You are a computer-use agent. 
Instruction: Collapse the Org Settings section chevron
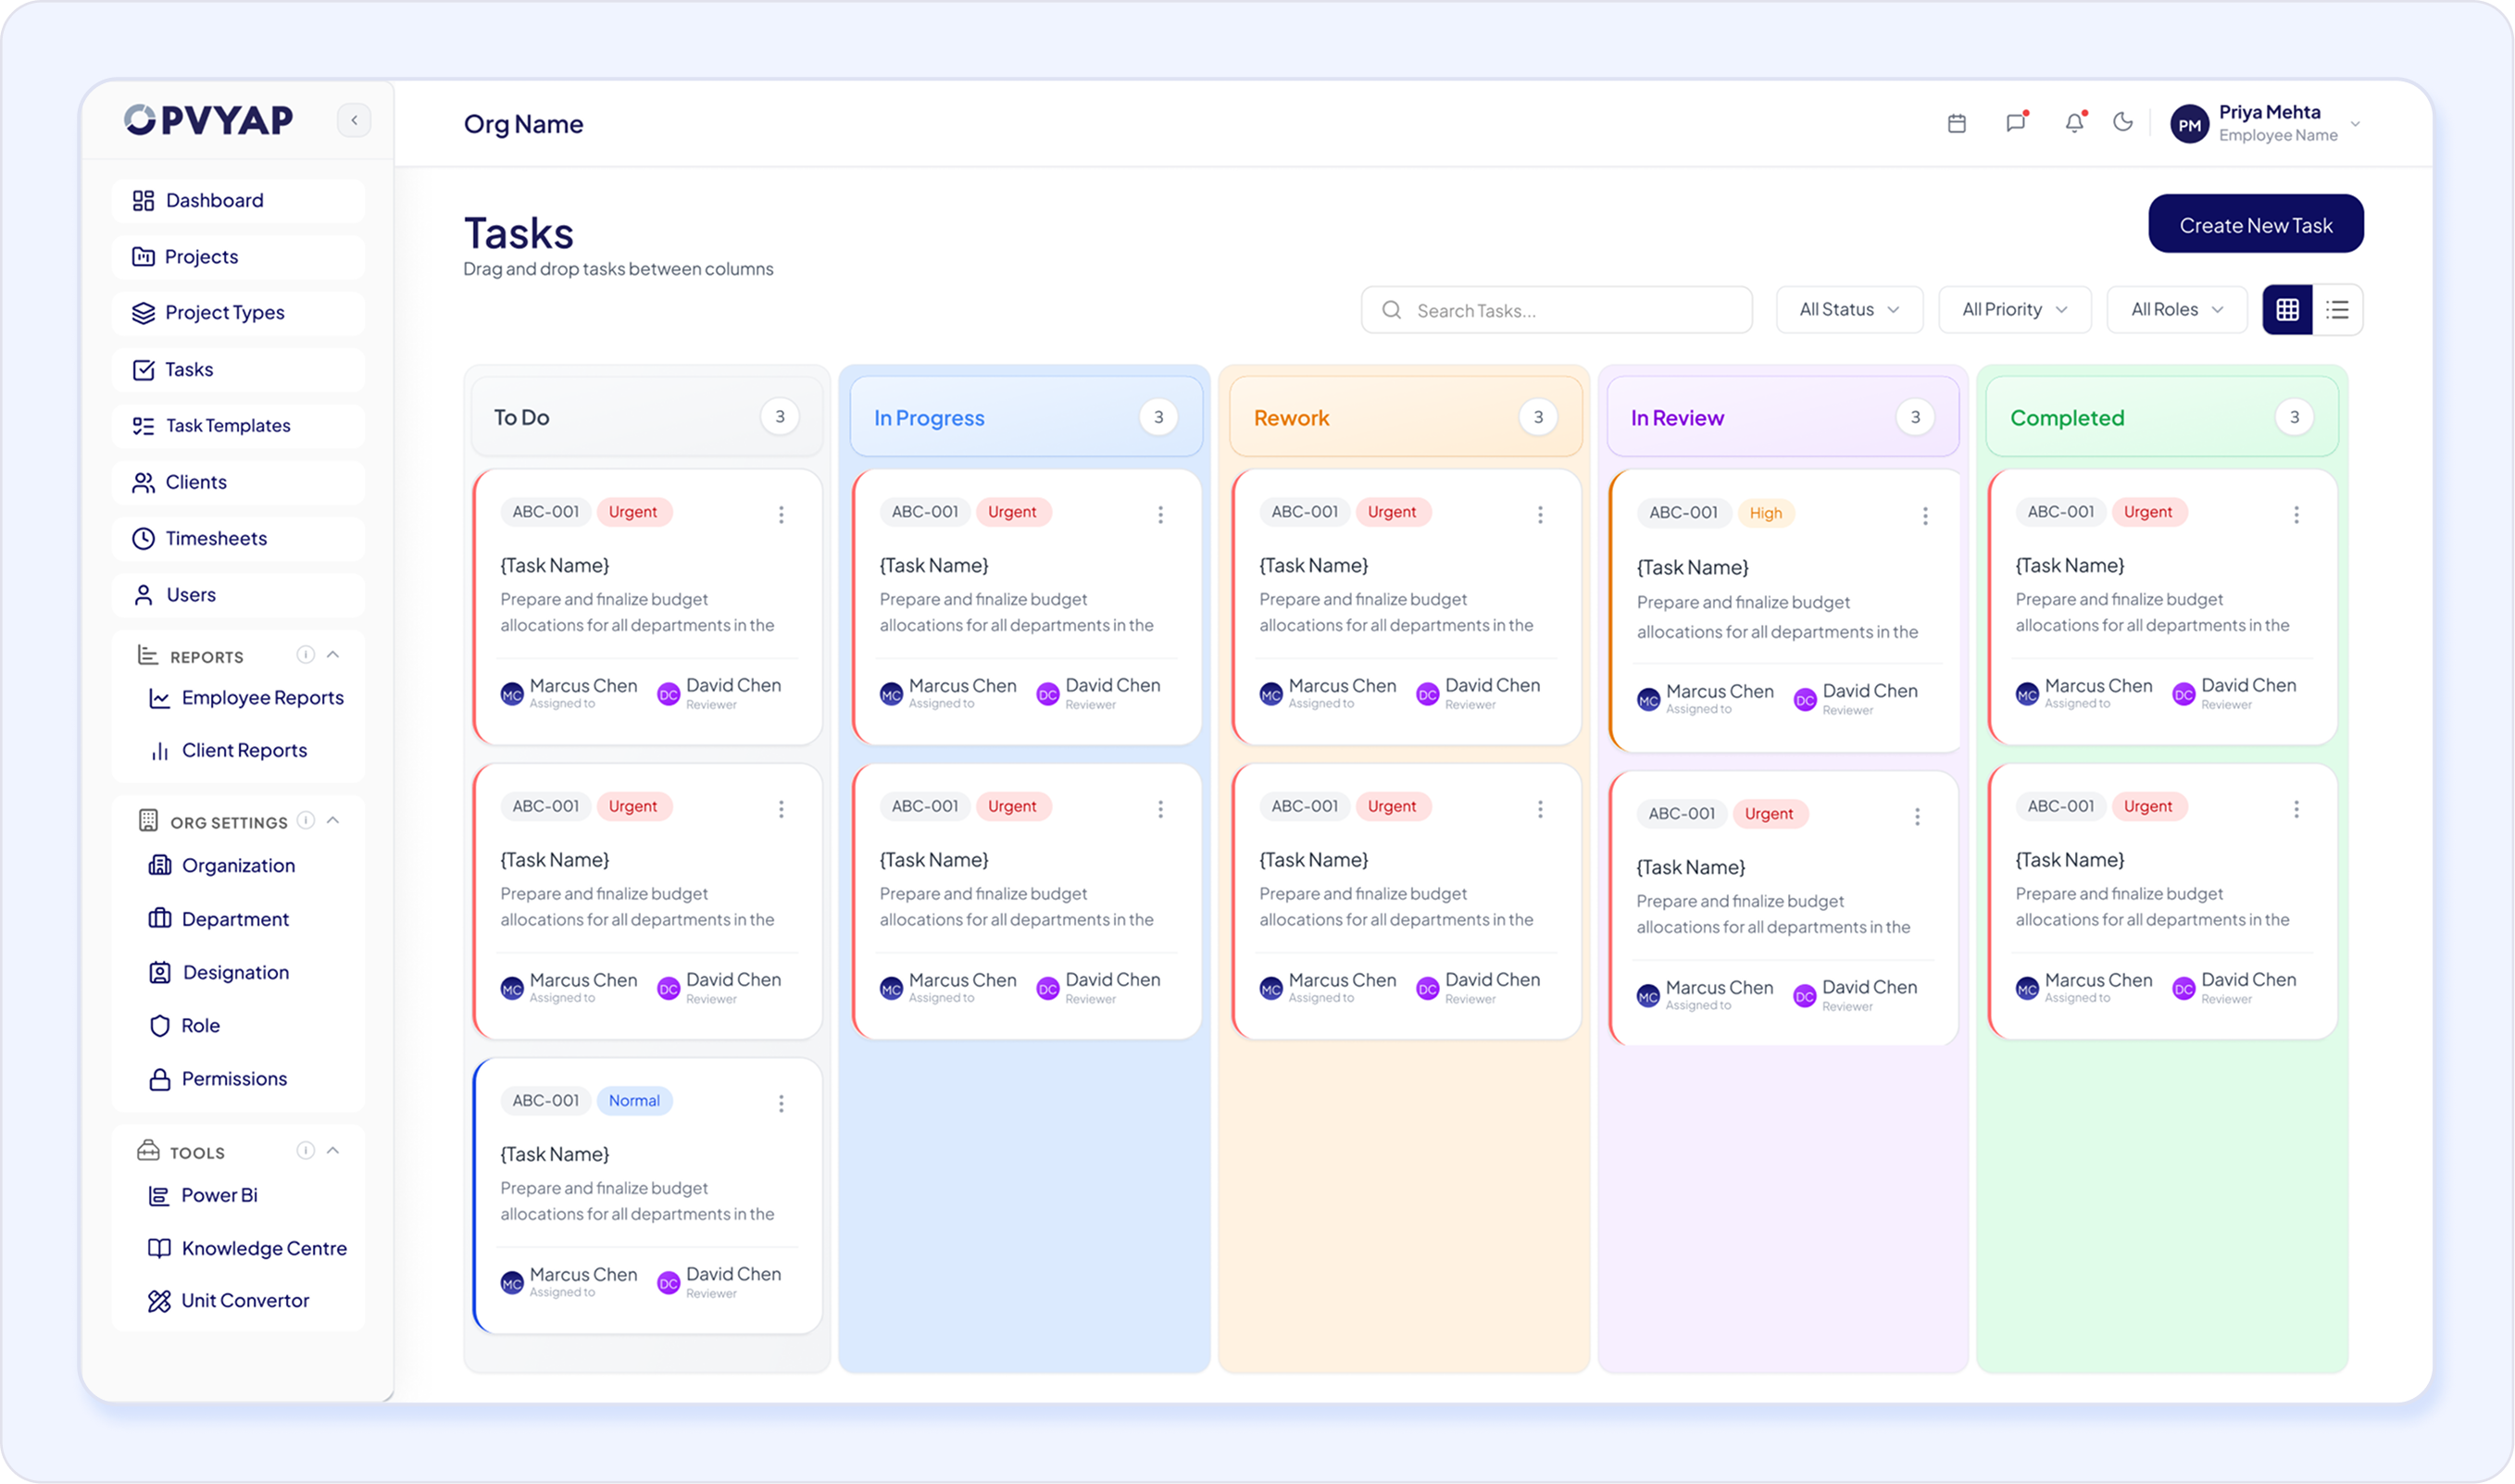[x=333, y=821]
